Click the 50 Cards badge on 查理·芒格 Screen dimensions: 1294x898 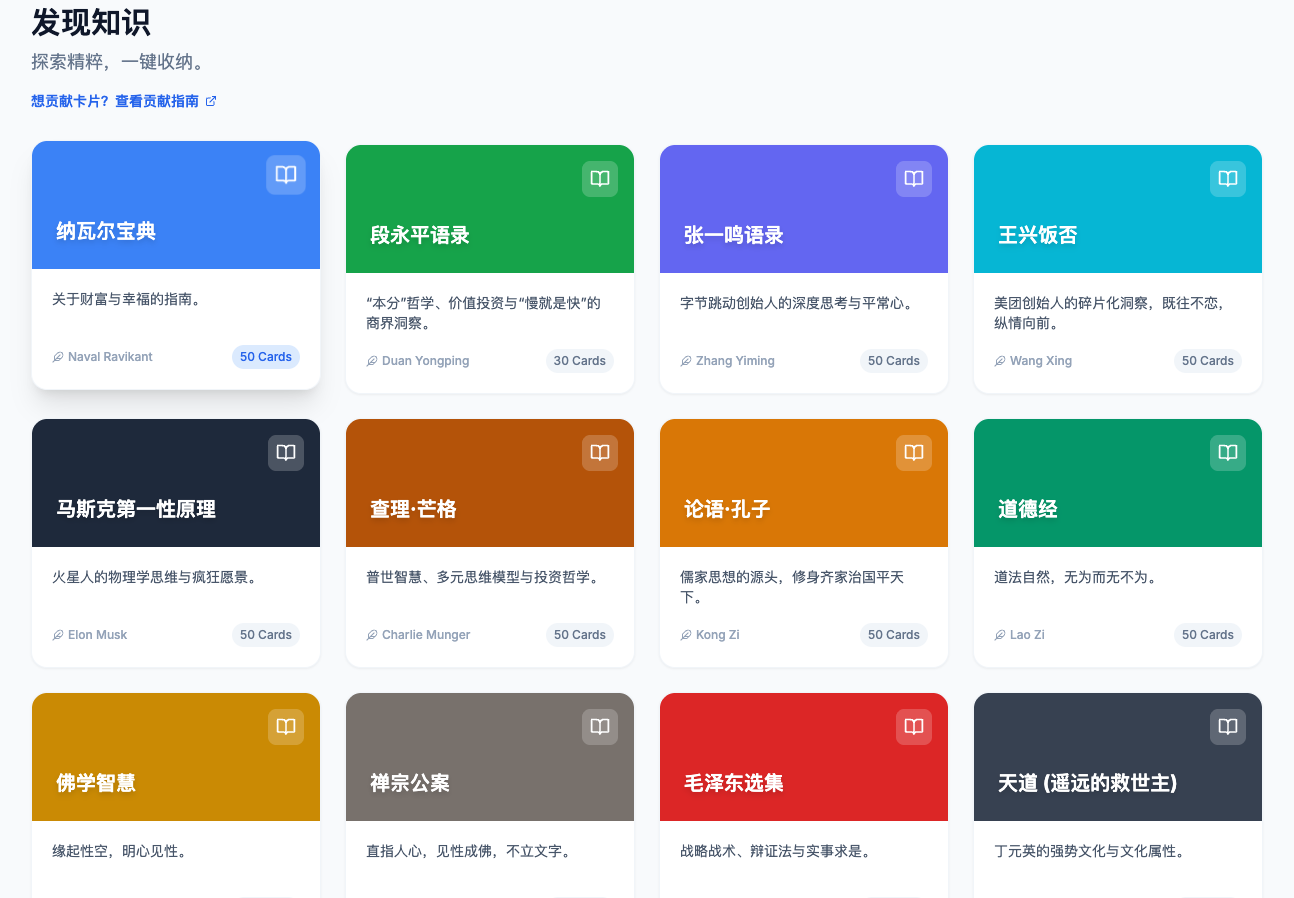[x=580, y=635]
